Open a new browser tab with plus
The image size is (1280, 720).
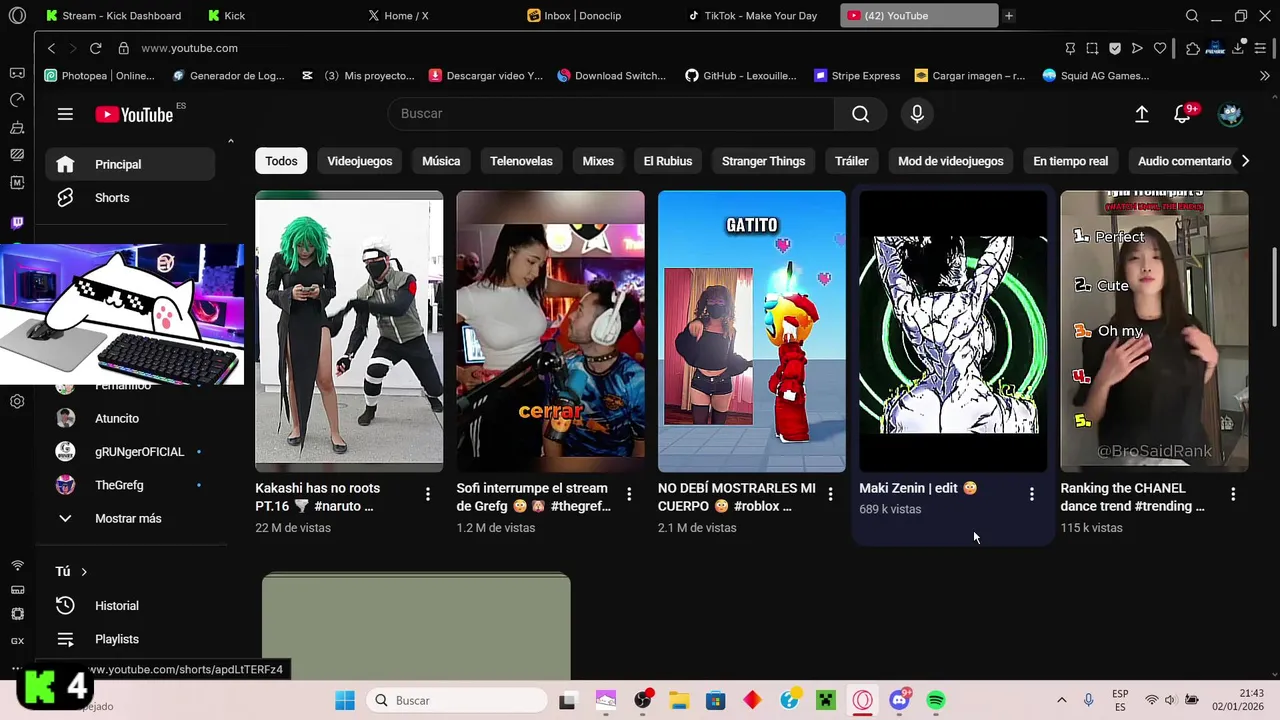(1009, 16)
